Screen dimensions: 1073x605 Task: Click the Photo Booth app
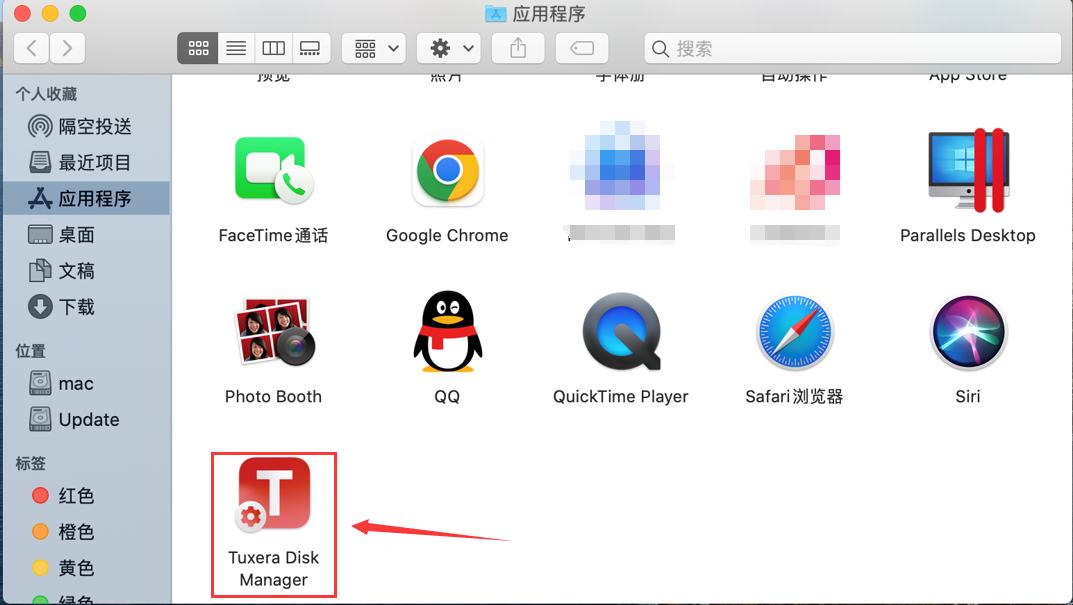[x=273, y=334]
